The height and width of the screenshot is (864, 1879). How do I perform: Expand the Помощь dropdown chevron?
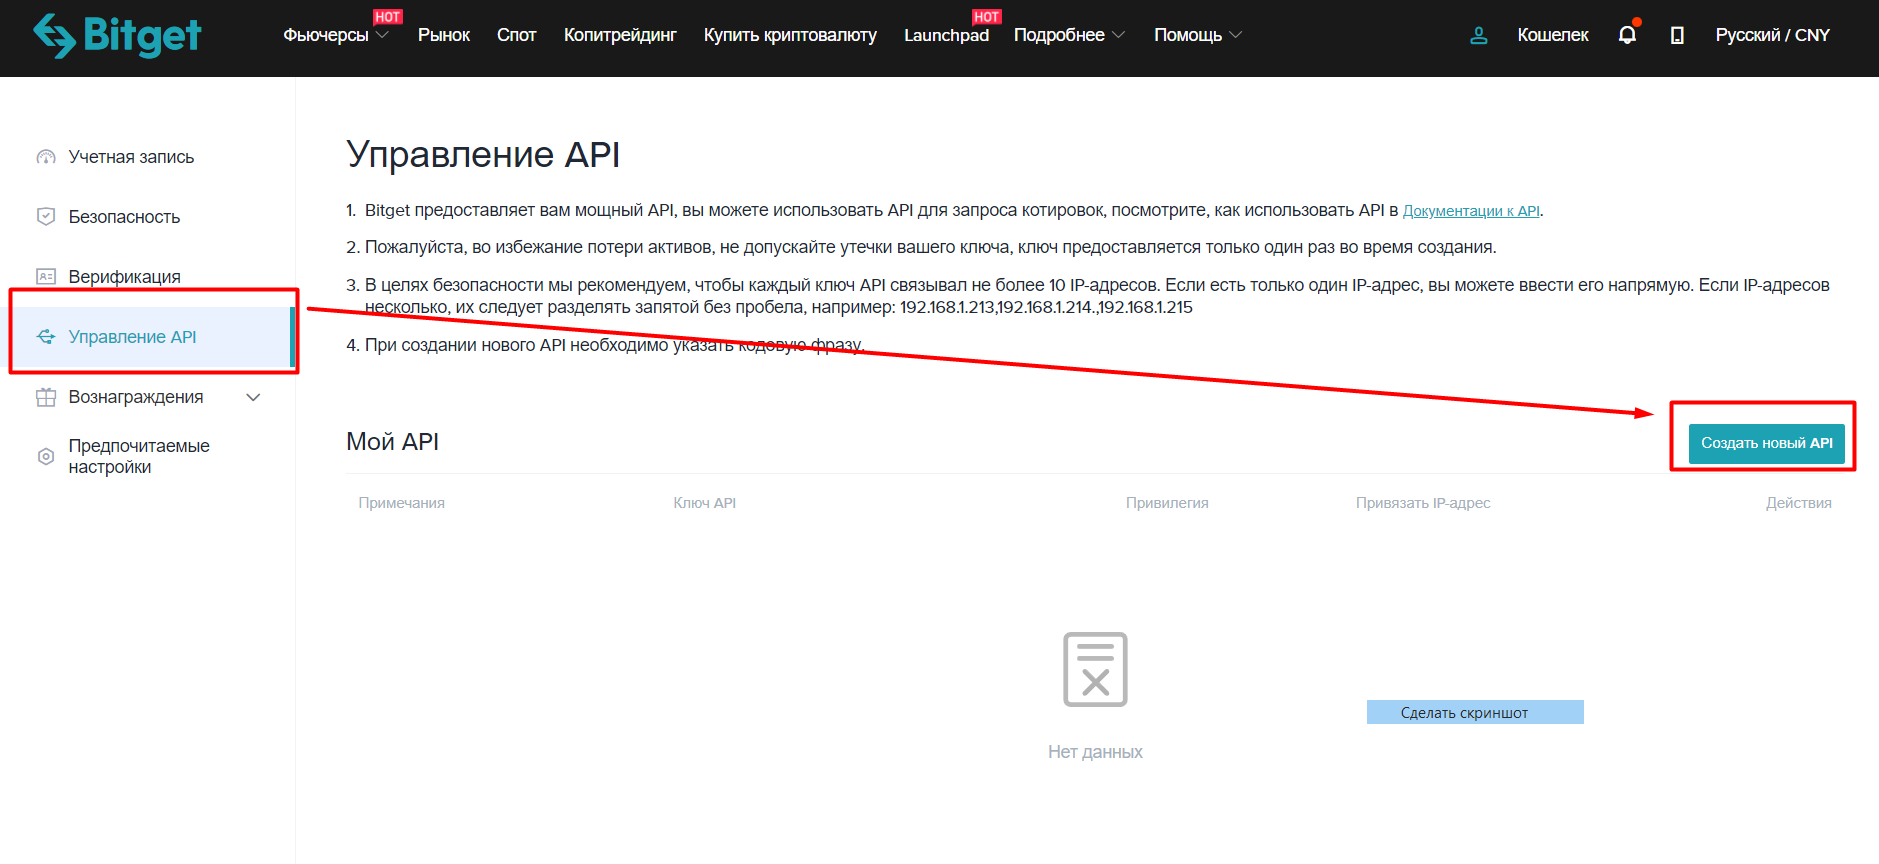[1235, 35]
